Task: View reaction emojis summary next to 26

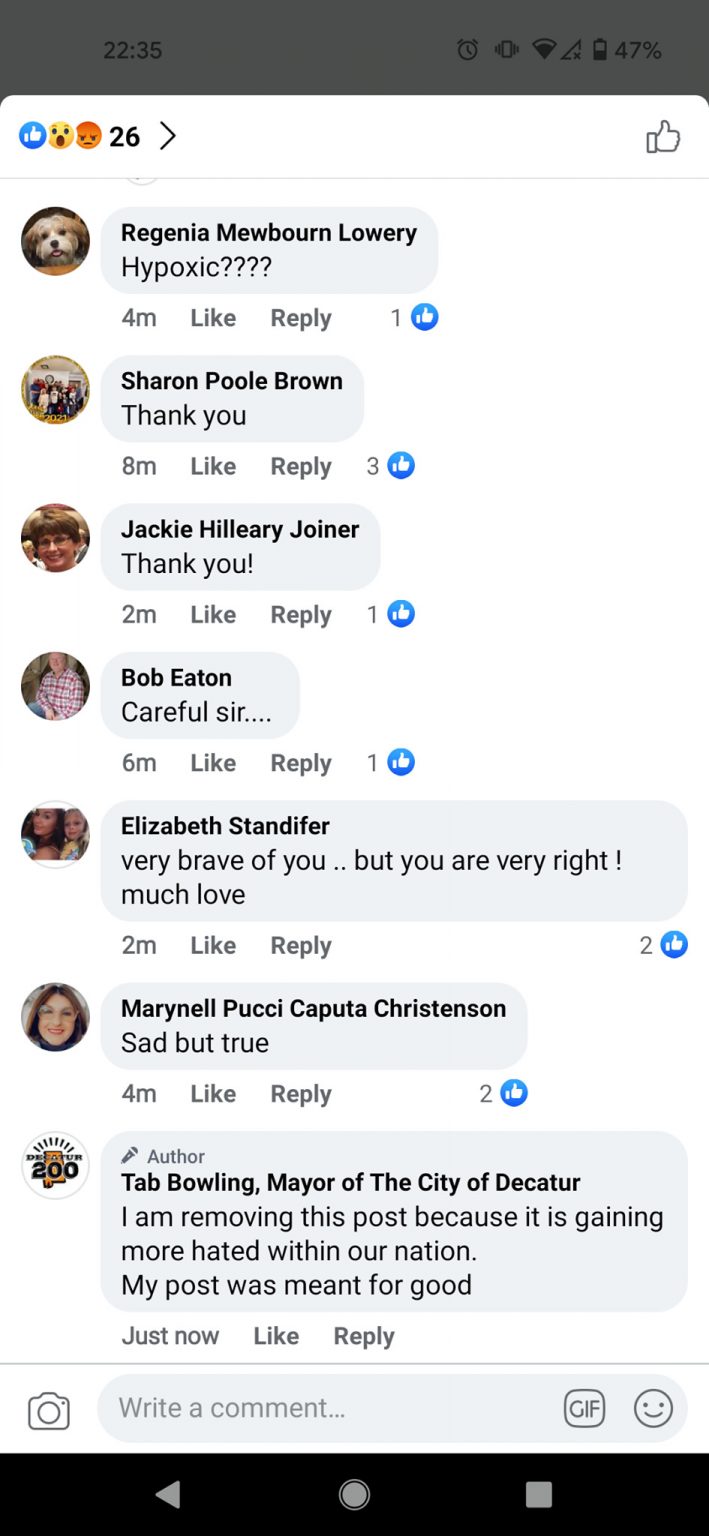Action: [61, 136]
